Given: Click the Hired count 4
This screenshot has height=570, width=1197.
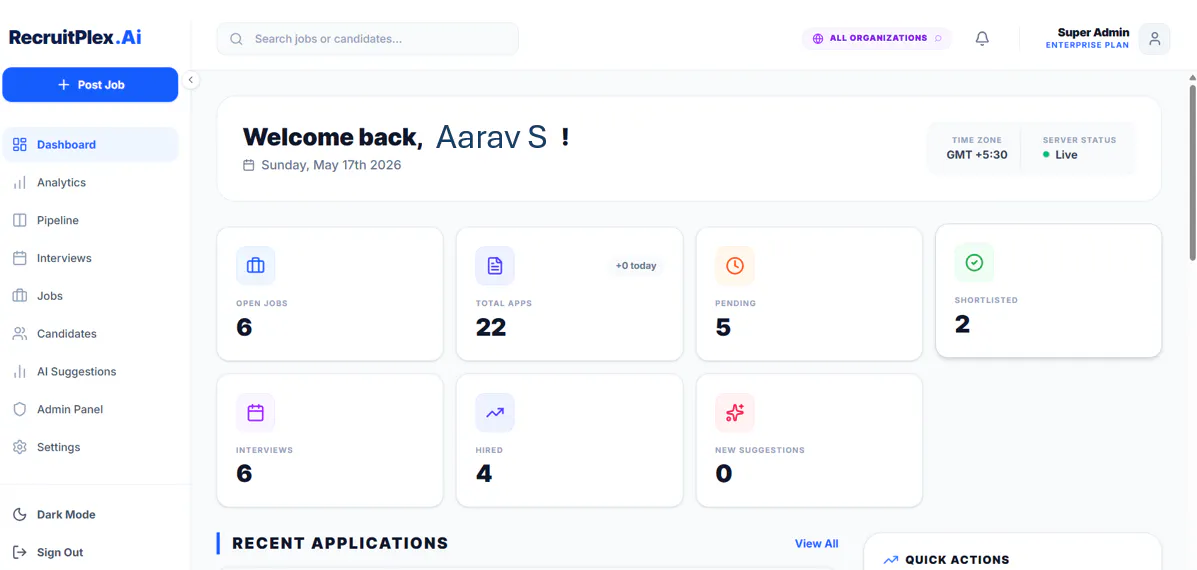Looking at the screenshot, I should pos(484,474).
